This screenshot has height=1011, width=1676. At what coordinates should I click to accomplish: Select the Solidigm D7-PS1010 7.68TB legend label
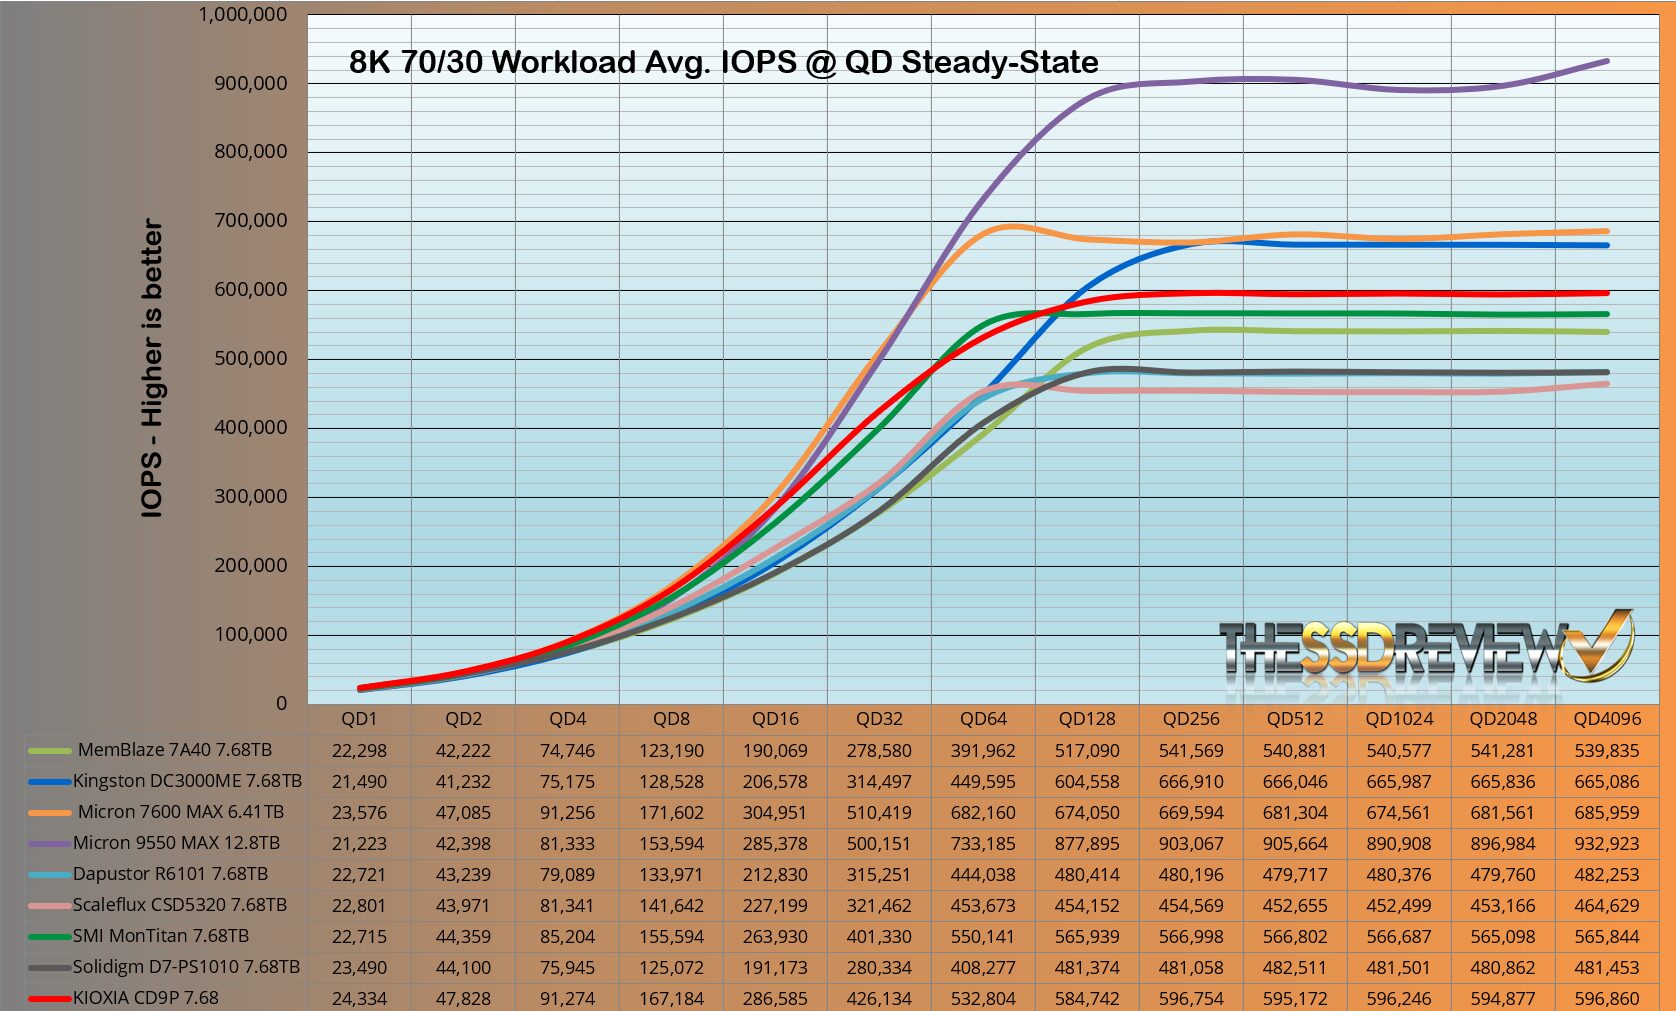point(186,967)
